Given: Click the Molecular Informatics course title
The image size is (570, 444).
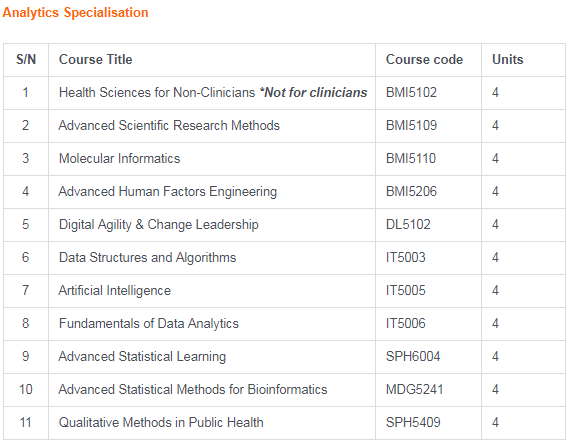Looking at the screenshot, I should pos(120,159).
